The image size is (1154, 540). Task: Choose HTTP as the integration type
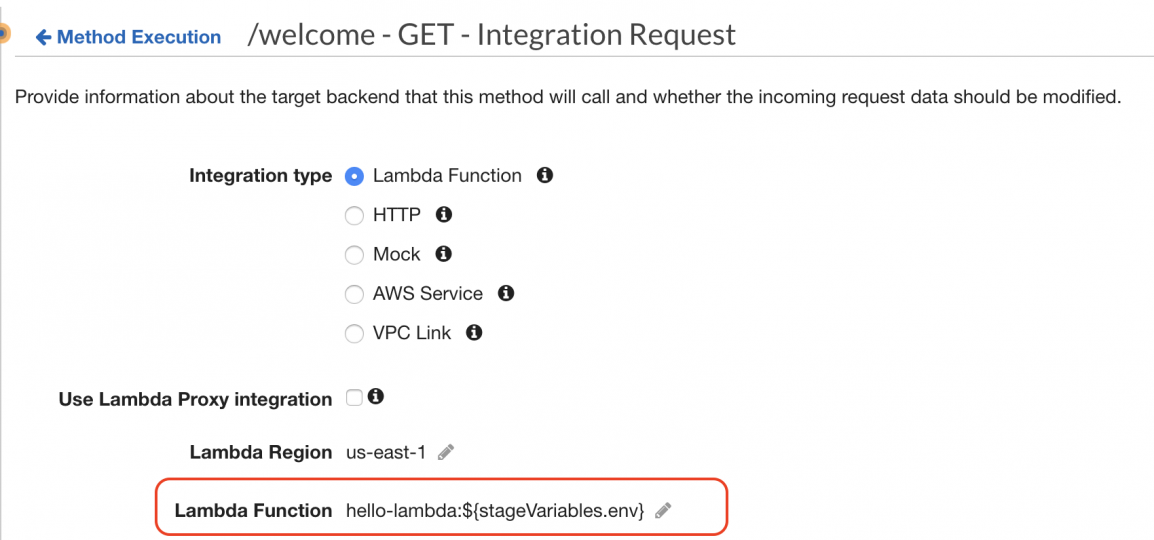(353, 215)
